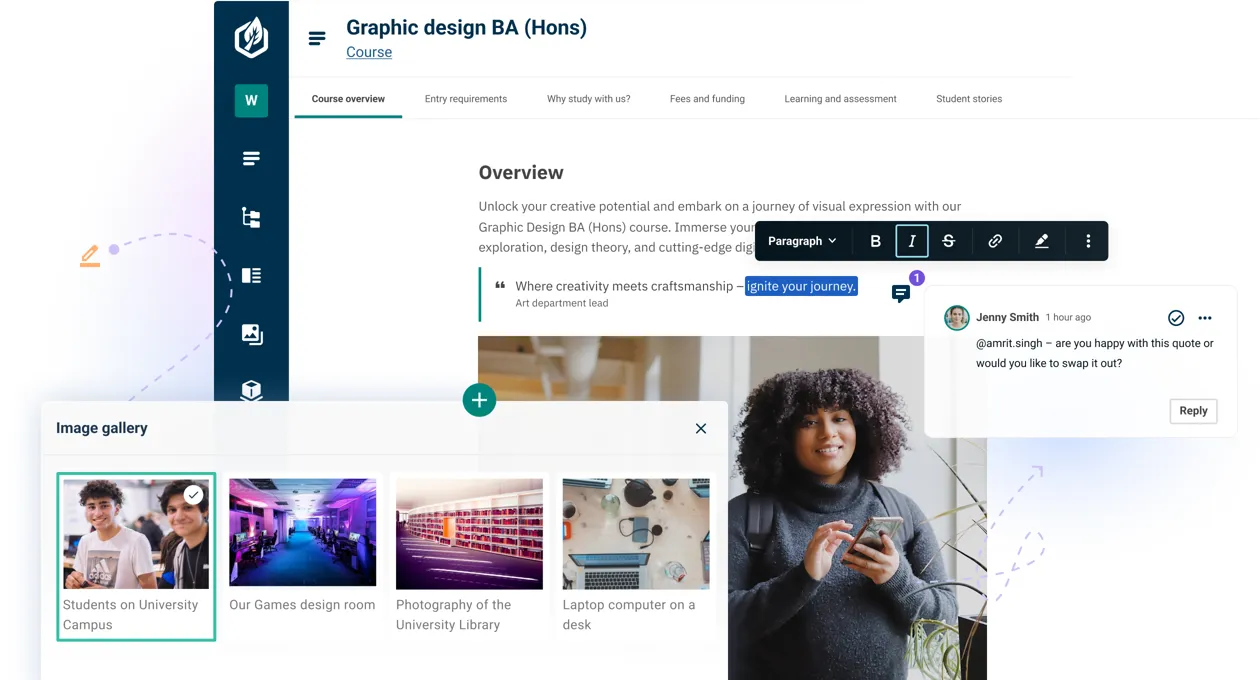Image resolution: width=1260 pixels, height=680 pixels.
Task: Switch to the Course overview tab
Action: click(348, 99)
